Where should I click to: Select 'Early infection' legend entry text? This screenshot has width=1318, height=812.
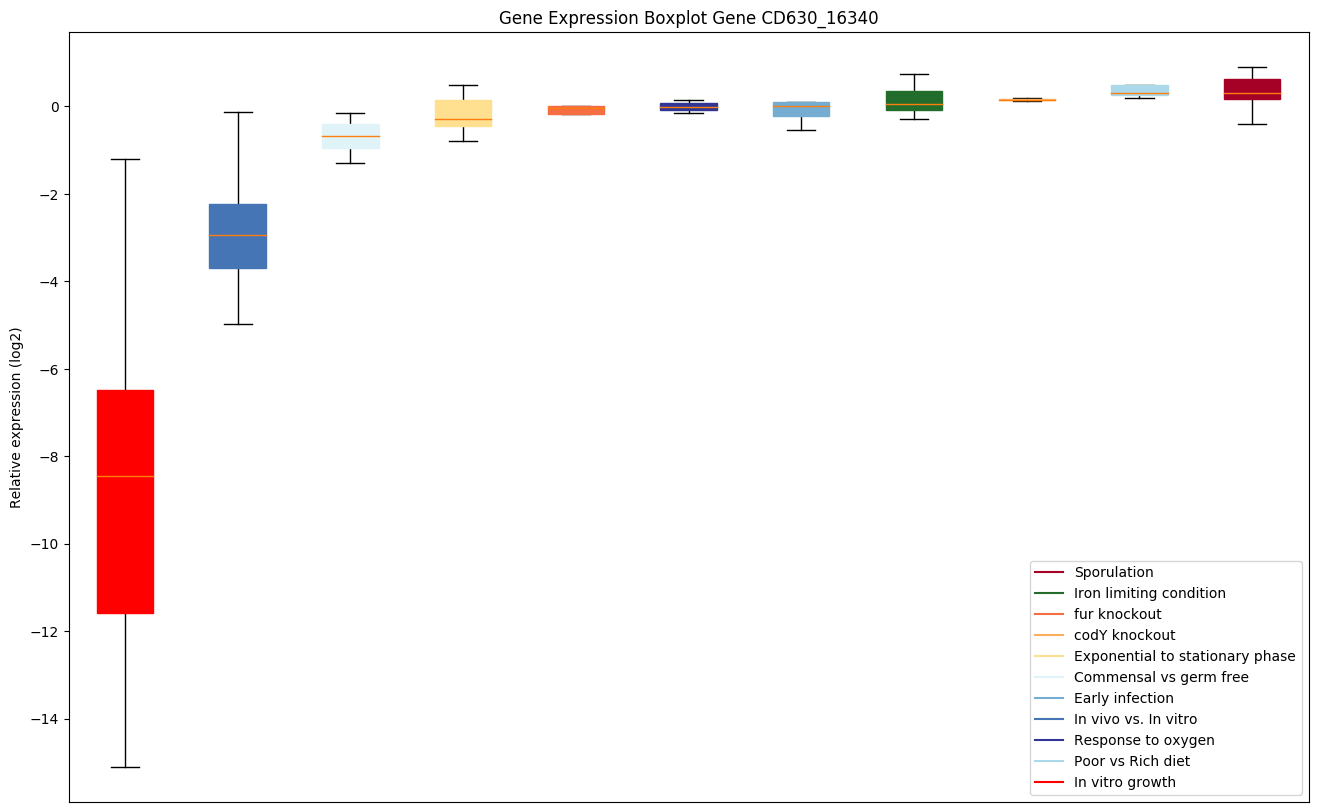click(x=1123, y=698)
